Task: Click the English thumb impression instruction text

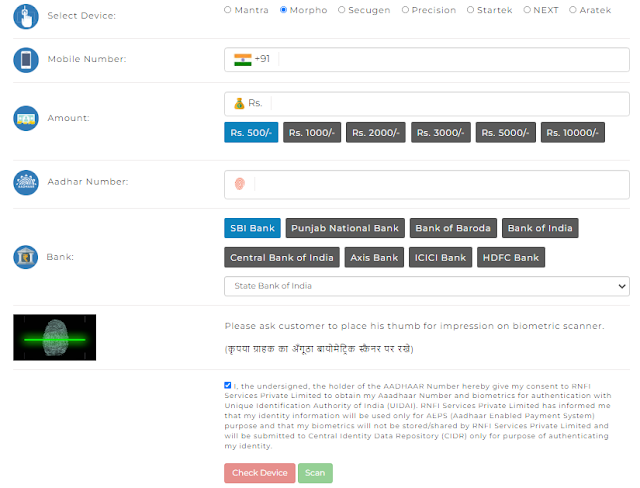Action: point(414,326)
